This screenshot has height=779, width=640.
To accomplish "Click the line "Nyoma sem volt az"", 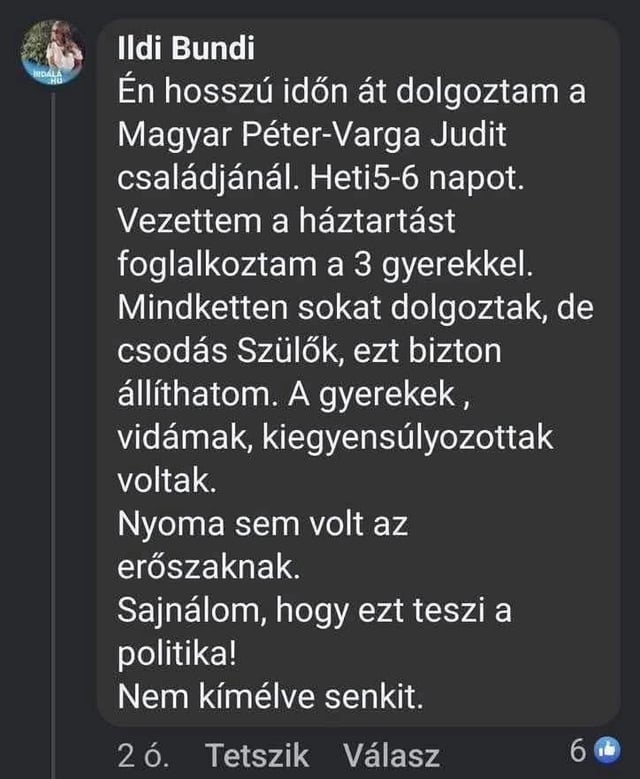I will [x=263, y=522].
